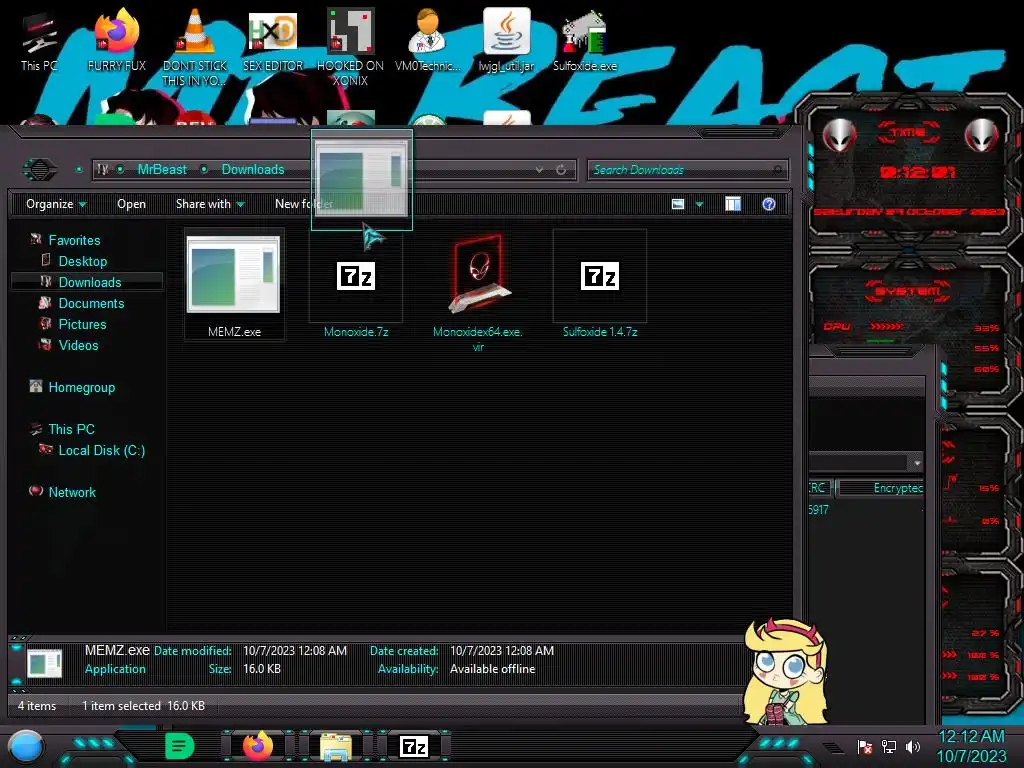Click the Star Butterfly desktop mascot
1024x768 pixels.
pyautogui.click(x=786, y=673)
